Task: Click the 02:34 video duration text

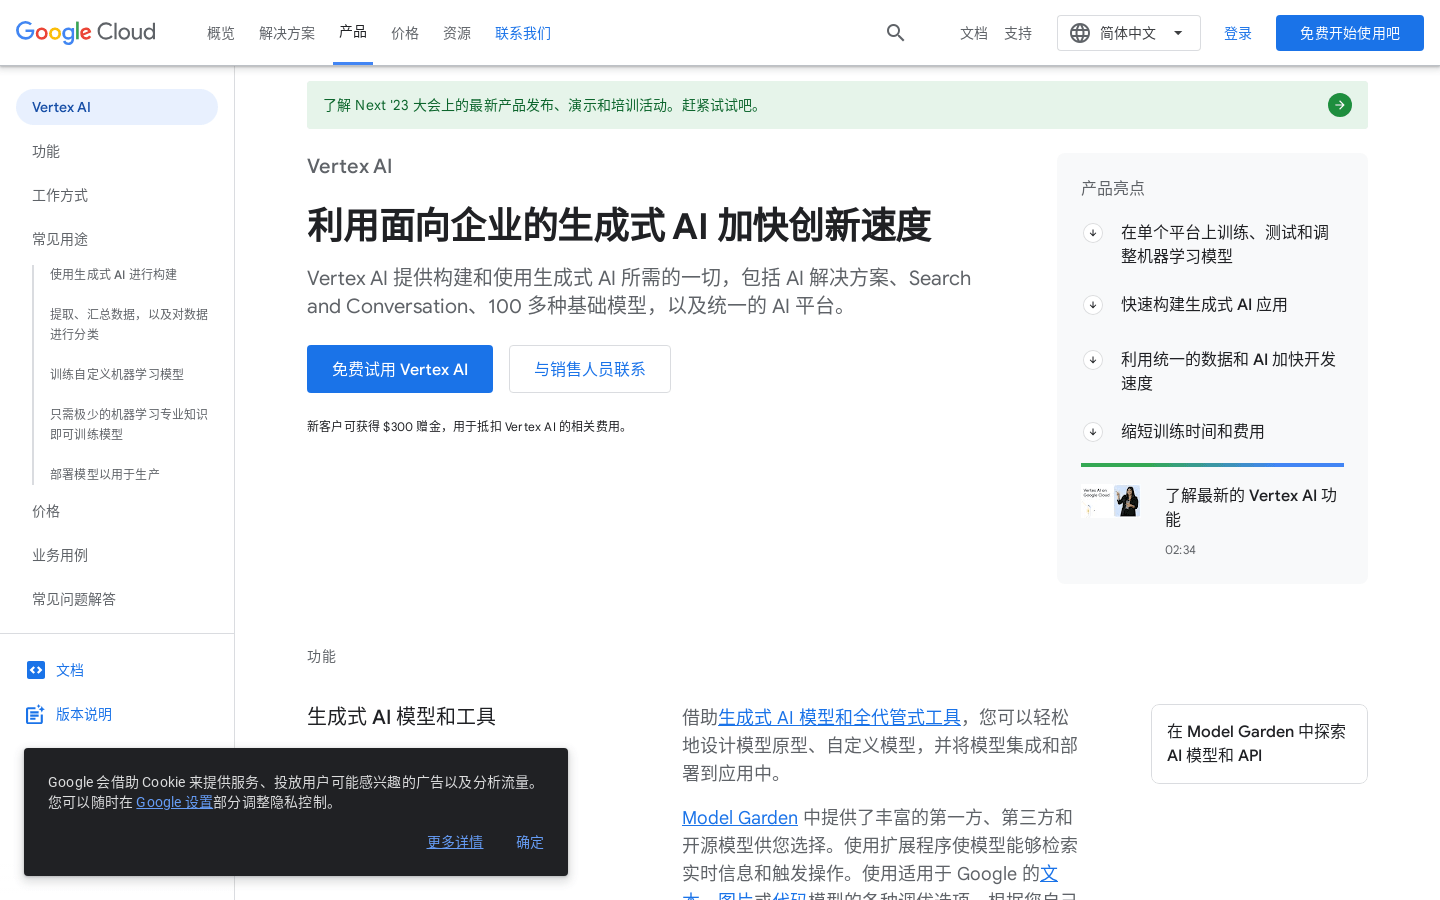Action: click(1180, 550)
